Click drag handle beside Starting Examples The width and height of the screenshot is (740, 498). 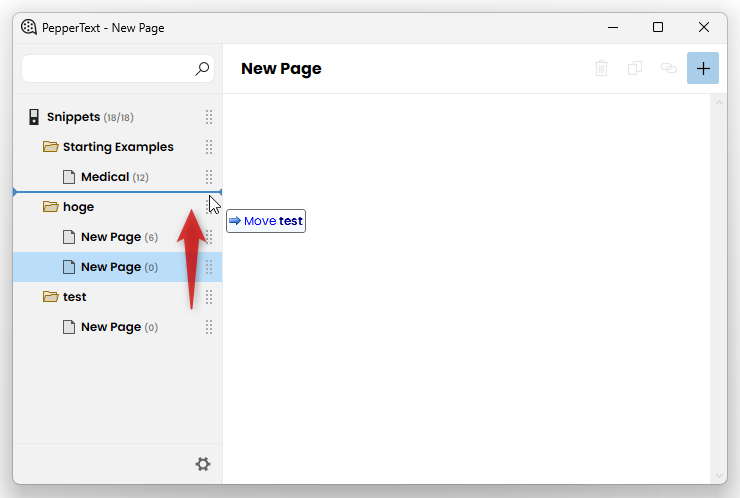(209, 147)
